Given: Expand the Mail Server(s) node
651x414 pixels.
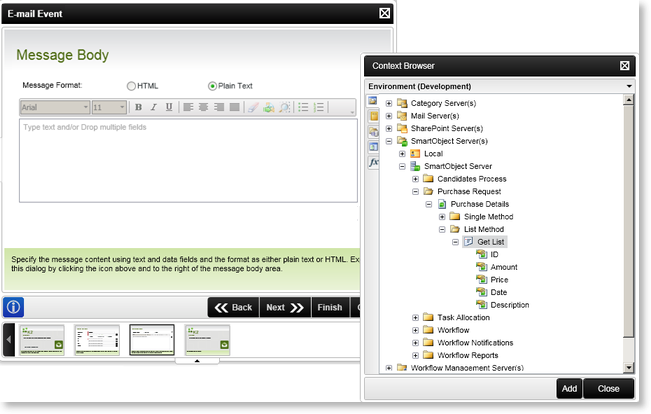Looking at the screenshot, I should pyautogui.click(x=389, y=116).
